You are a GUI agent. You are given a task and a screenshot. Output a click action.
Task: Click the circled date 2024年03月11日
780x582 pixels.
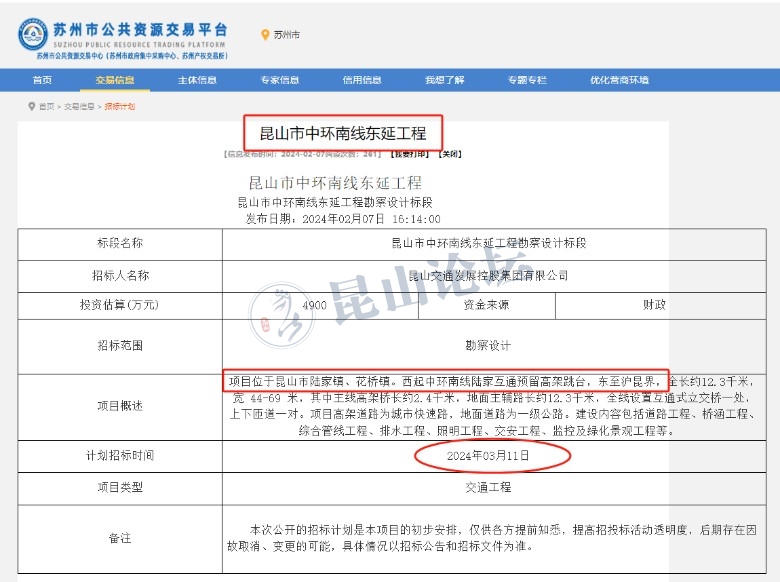[x=489, y=455]
